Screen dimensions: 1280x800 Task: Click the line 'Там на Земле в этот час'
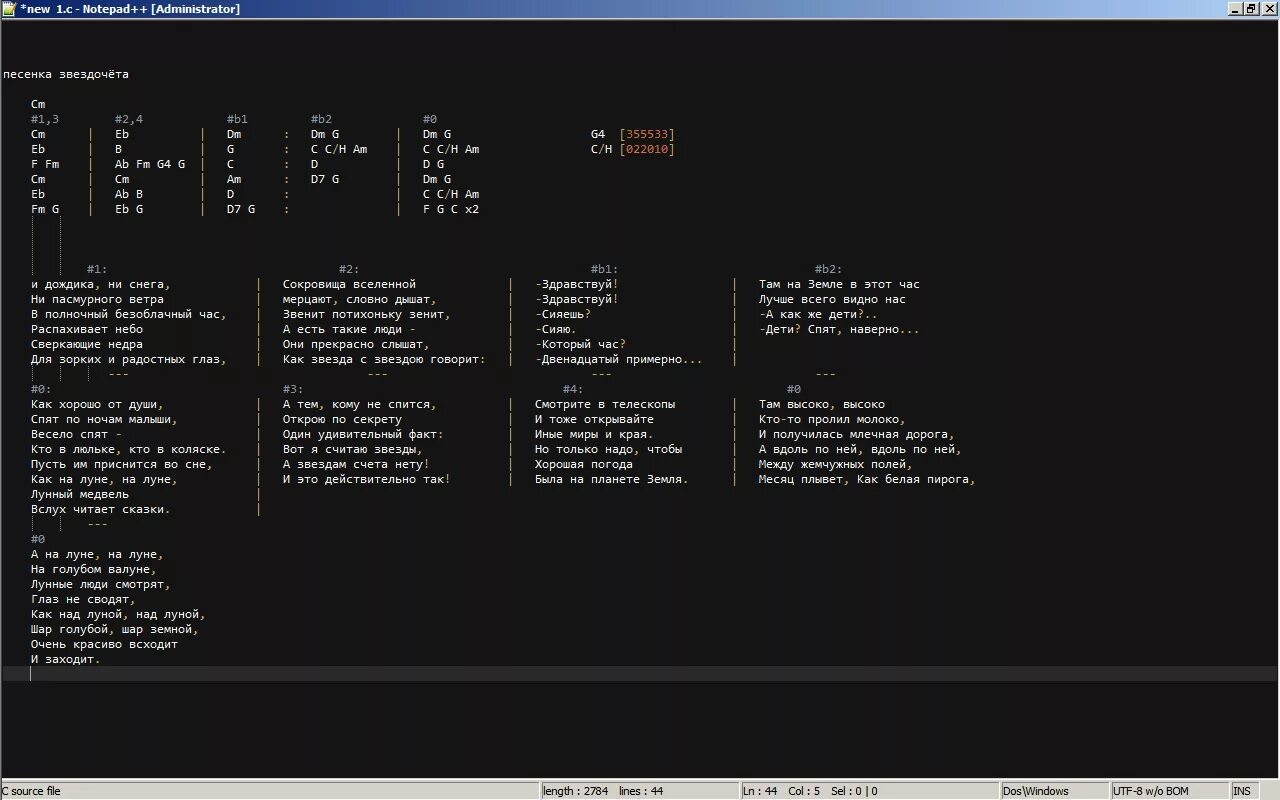point(839,284)
